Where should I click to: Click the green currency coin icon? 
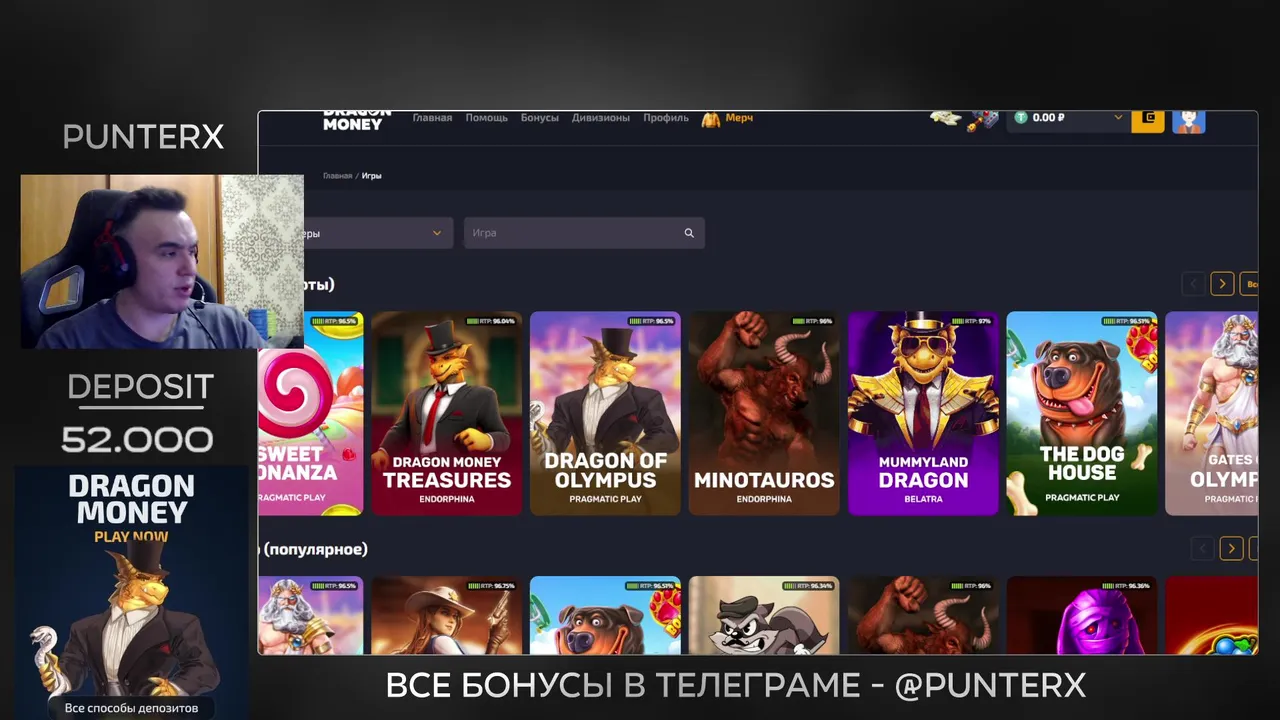(x=1021, y=118)
